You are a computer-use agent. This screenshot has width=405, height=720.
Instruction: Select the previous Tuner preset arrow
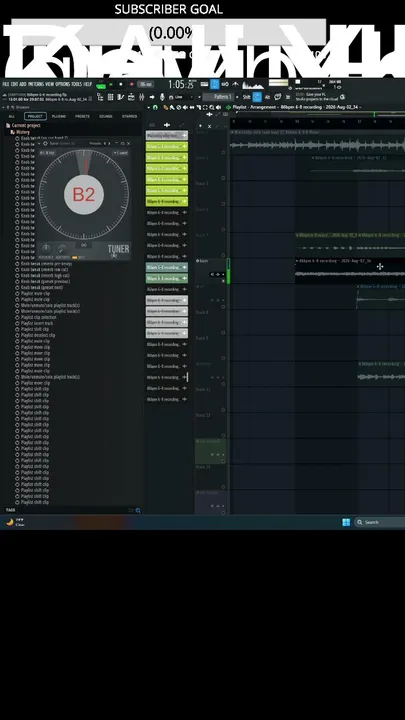point(105,143)
